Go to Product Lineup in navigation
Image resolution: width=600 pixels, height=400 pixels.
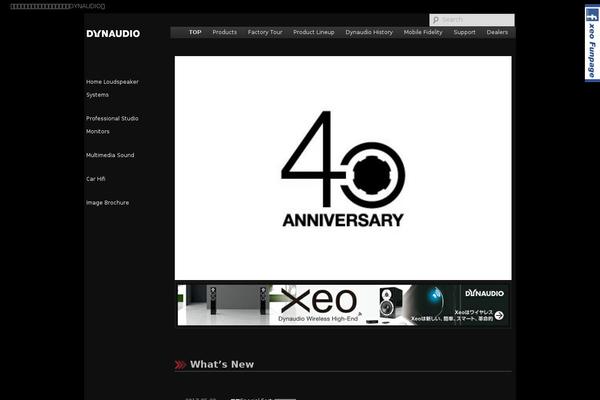coord(314,32)
